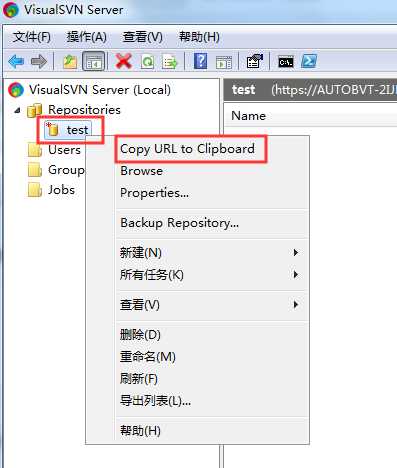Open the 新建(N) context menu item
This screenshot has height=468, width=397.
click(x=212, y=253)
